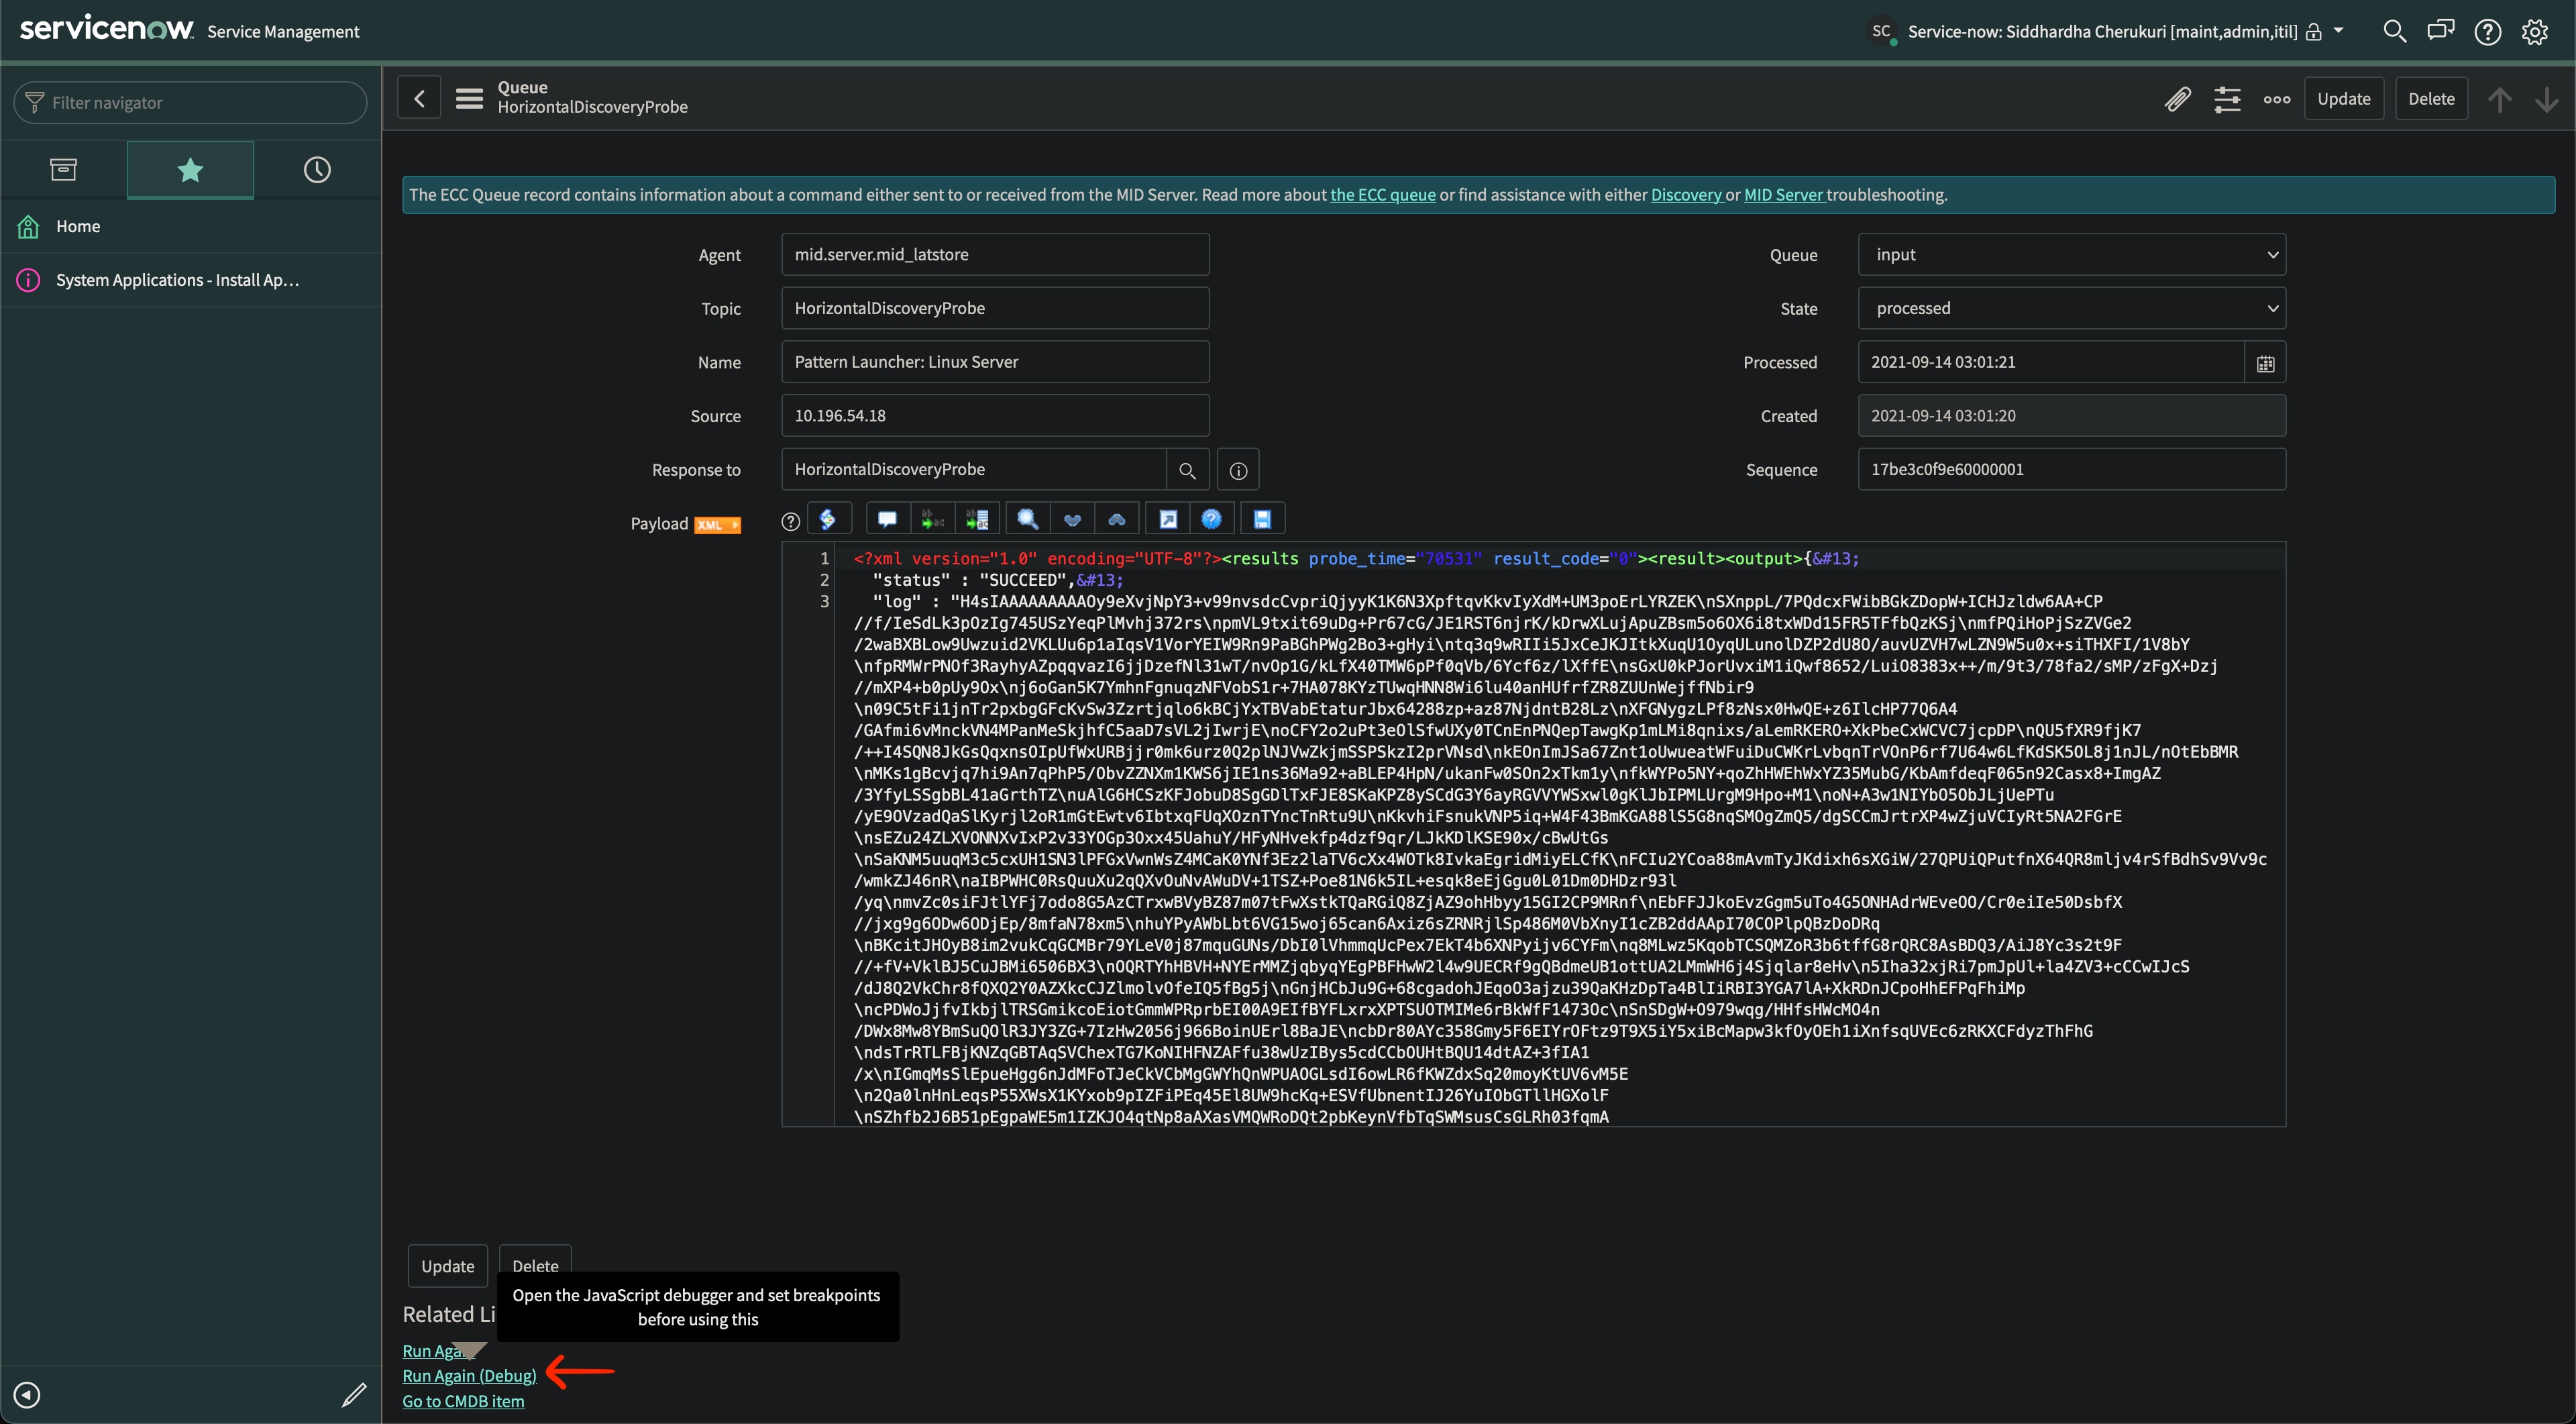Click the Response to lookup magnifier

point(1187,470)
